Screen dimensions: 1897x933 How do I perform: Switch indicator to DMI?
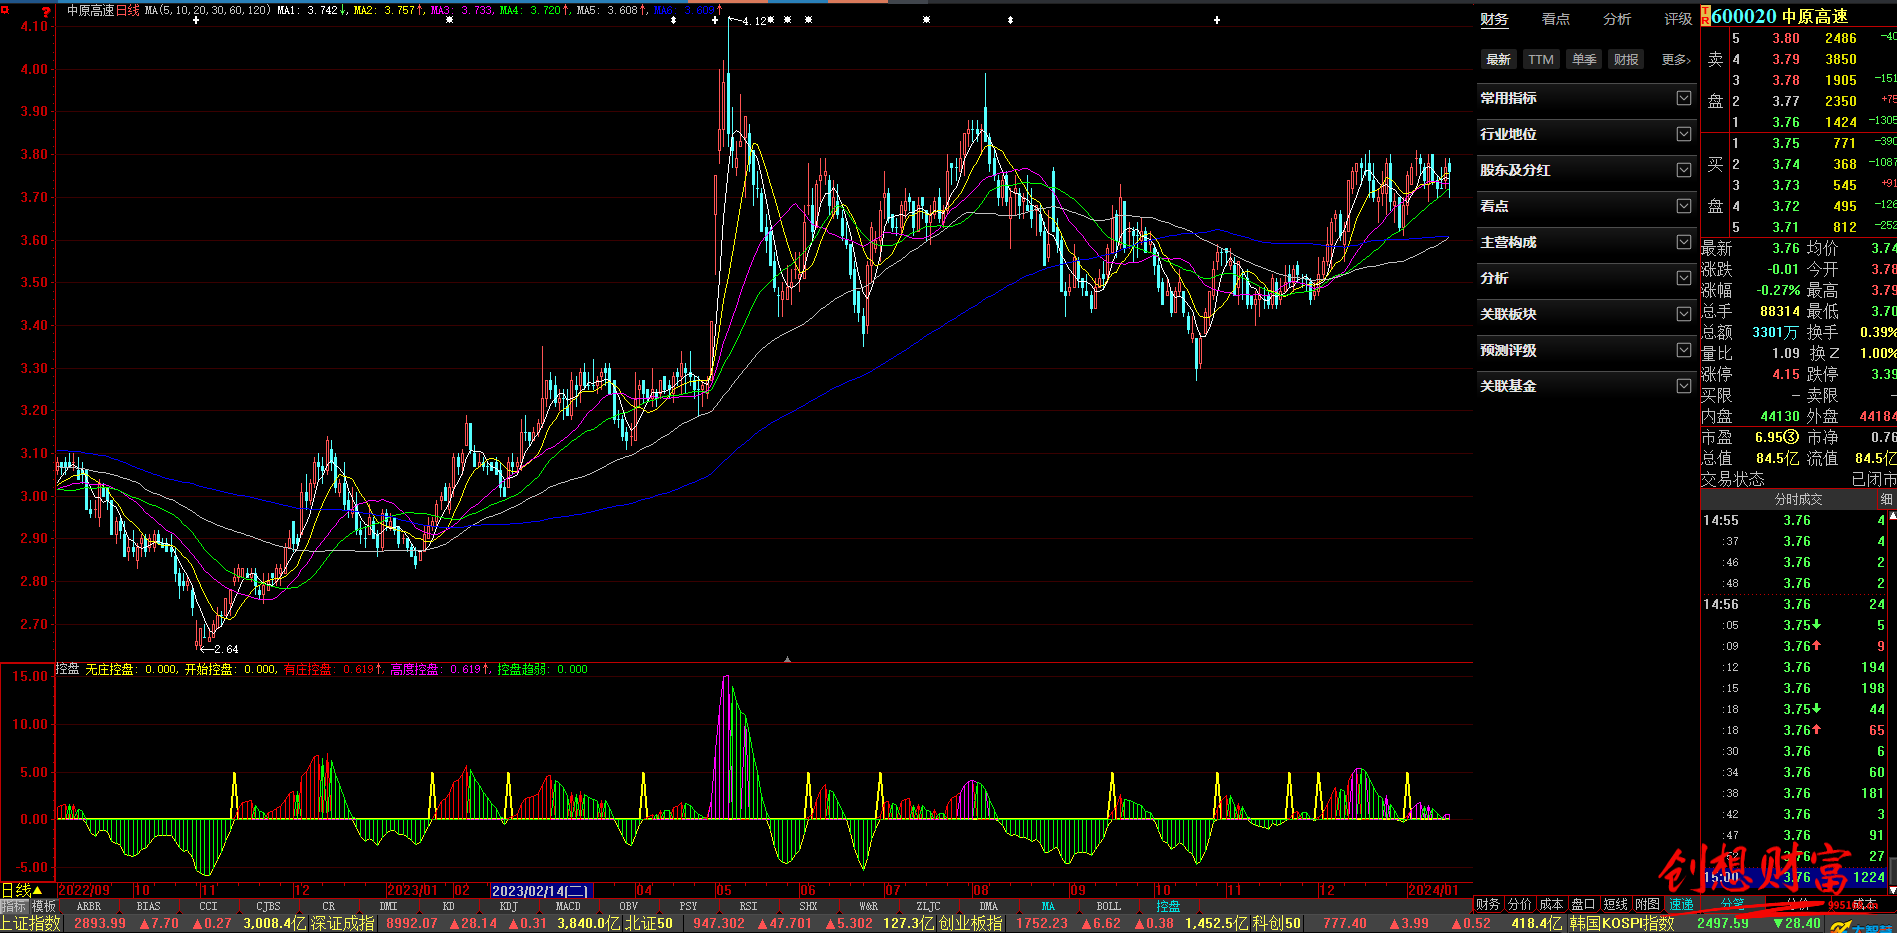pyautogui.click(x=388, y=906)
